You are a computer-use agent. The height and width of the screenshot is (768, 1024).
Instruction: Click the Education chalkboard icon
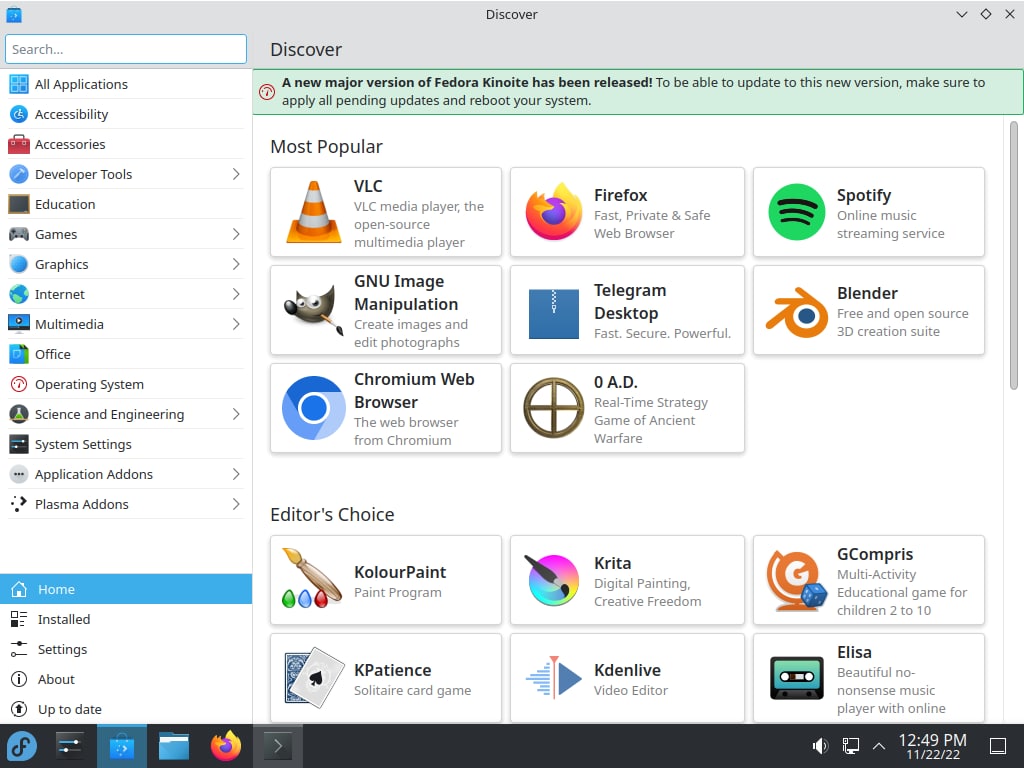18,204
